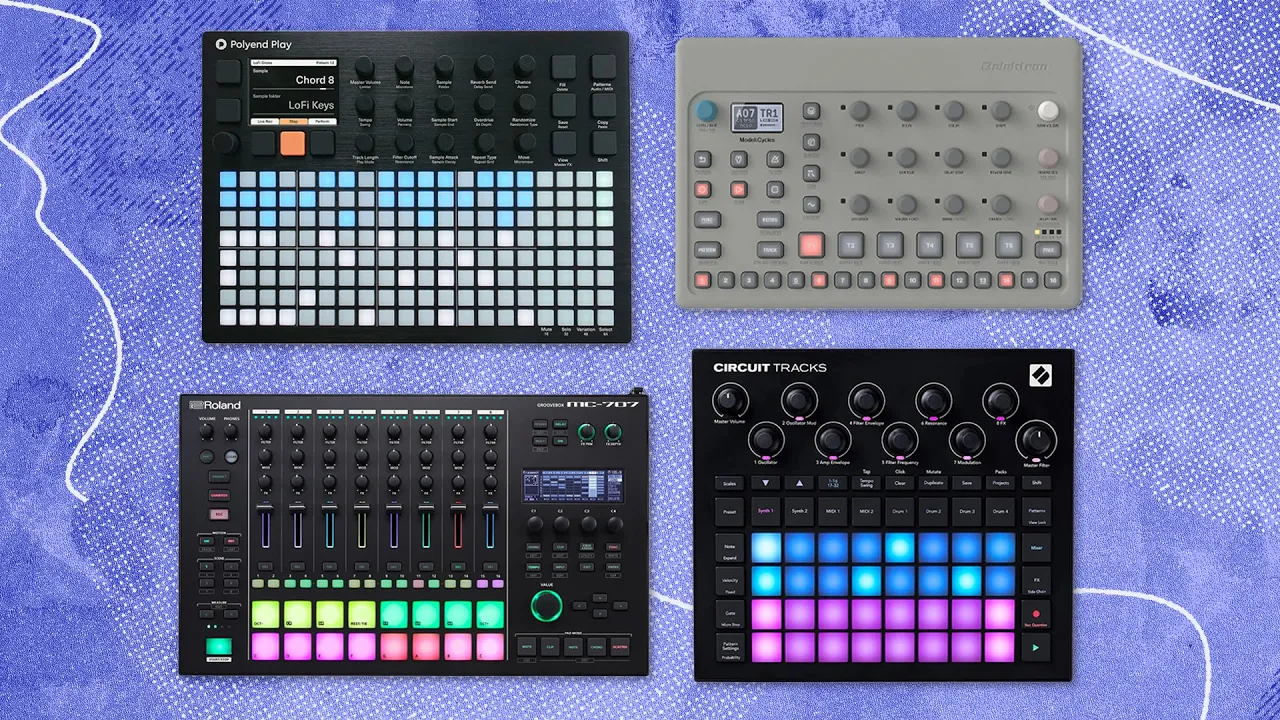Toggle the T4 track pad on Elektron Model:Cycles
Viewport: 1280px width, 720px height.
pos(929,245)
